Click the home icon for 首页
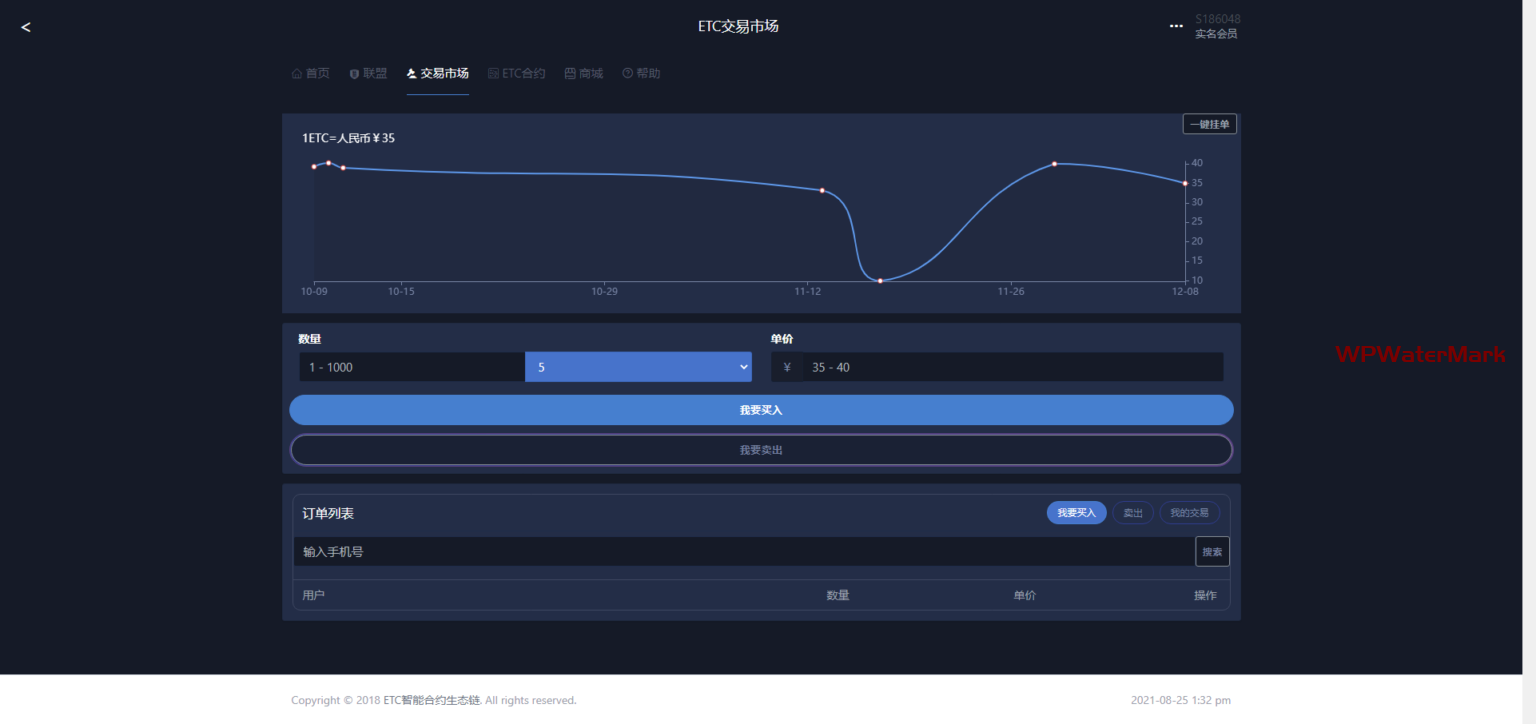This screenshot has height=724, width=1536. (x=296, y=73)
